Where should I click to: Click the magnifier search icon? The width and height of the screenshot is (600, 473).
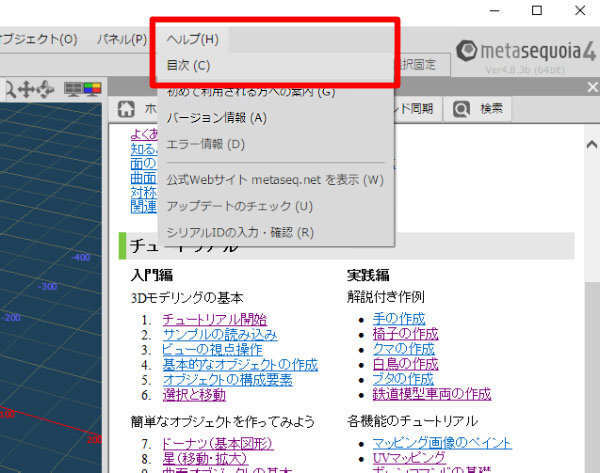461,108
